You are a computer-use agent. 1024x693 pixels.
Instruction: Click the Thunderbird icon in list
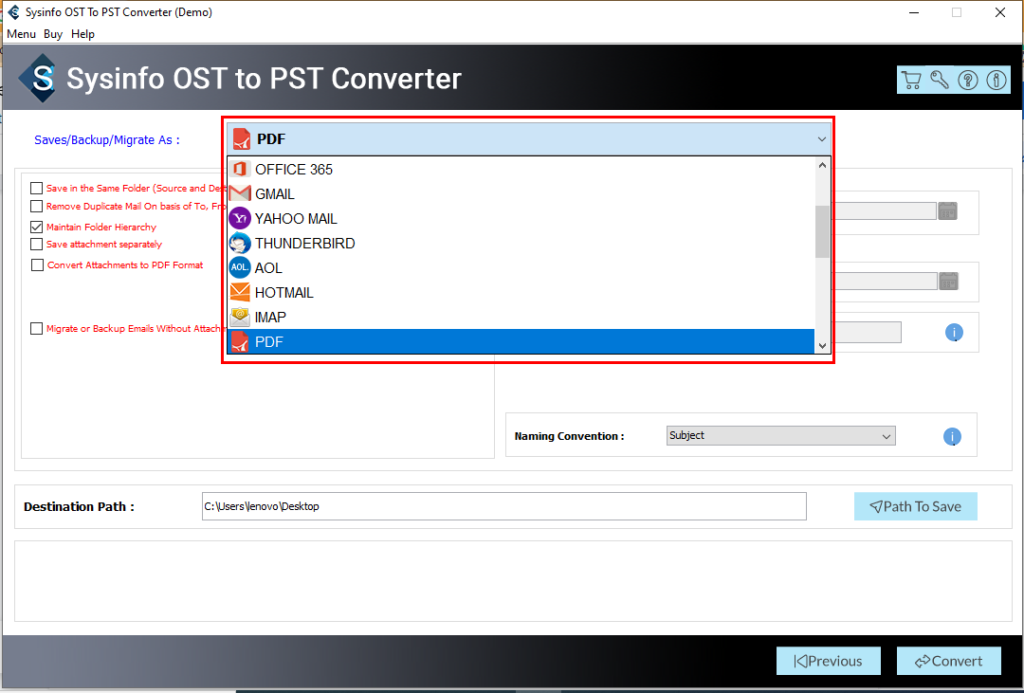tap(240, 243)
